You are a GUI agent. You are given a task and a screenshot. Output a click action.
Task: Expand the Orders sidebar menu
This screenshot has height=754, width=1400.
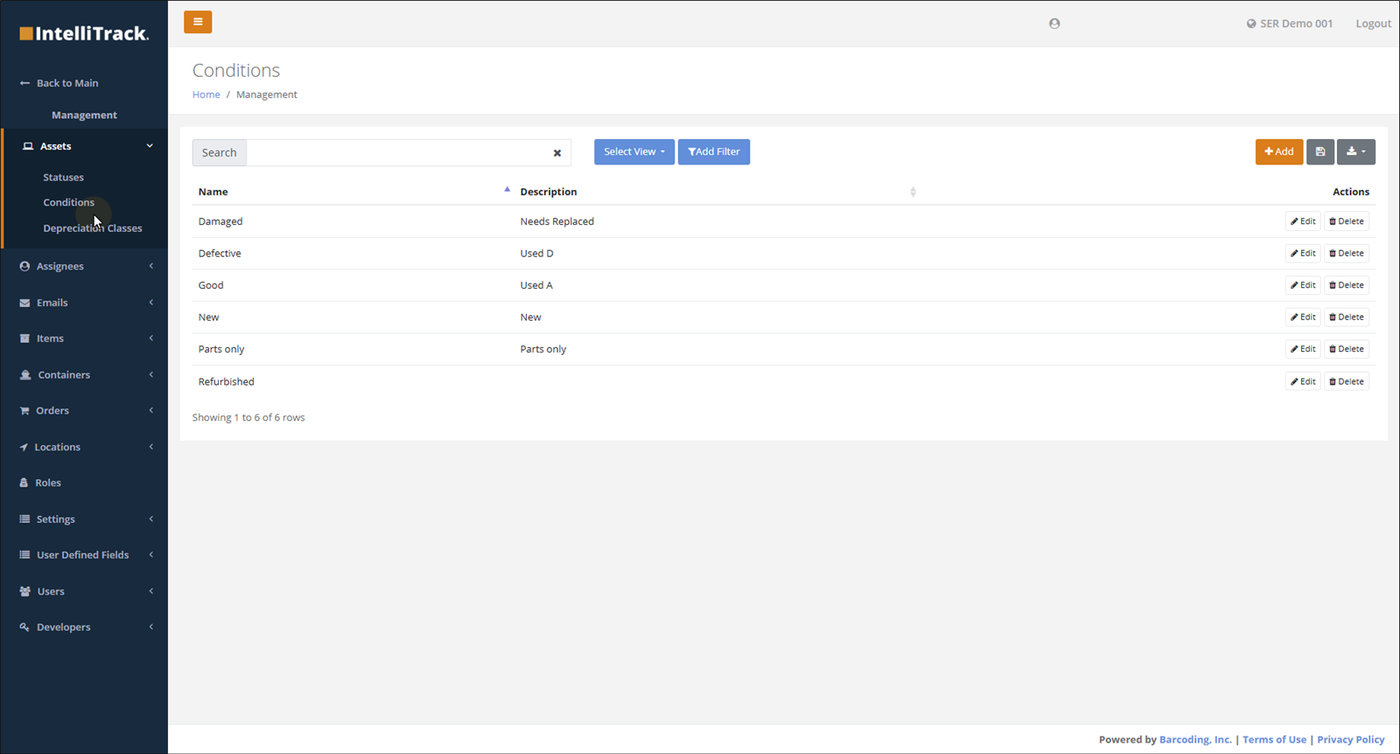85,410
